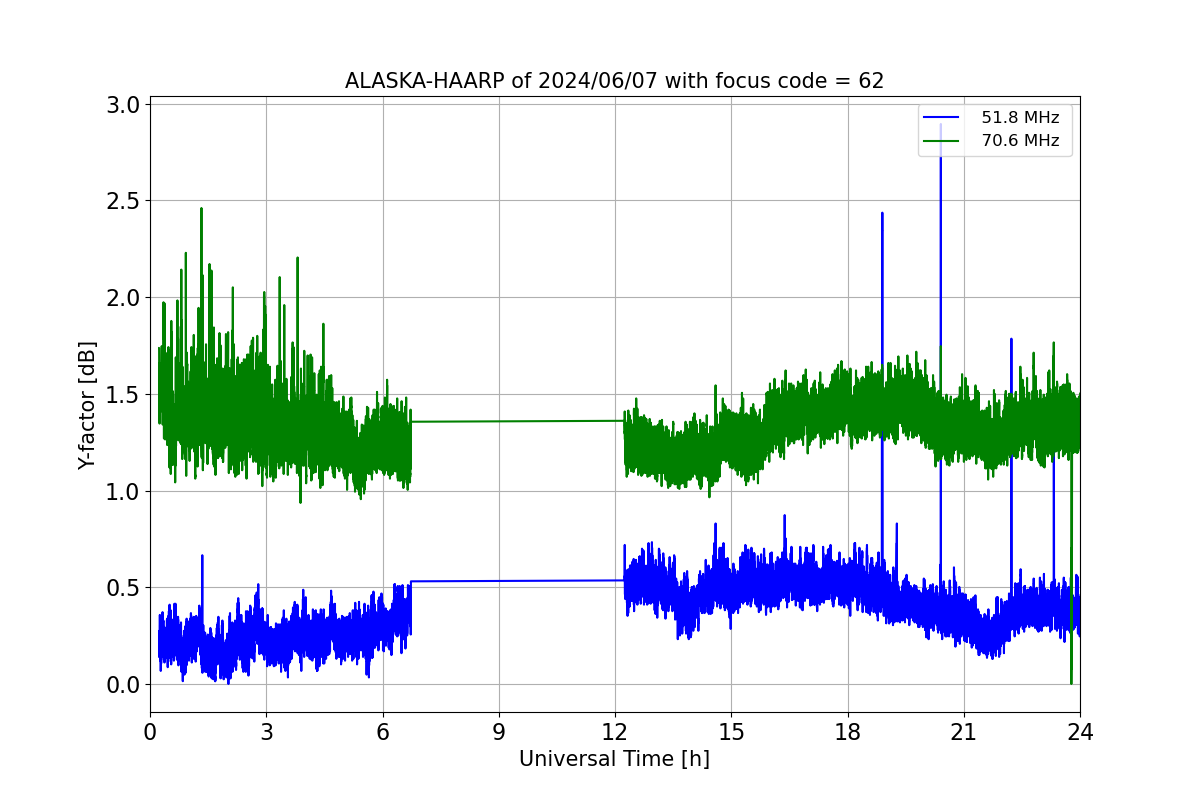1200x800 pixels.
Task: Click the blue spike peak near 19 h
Action: [882, 214]
